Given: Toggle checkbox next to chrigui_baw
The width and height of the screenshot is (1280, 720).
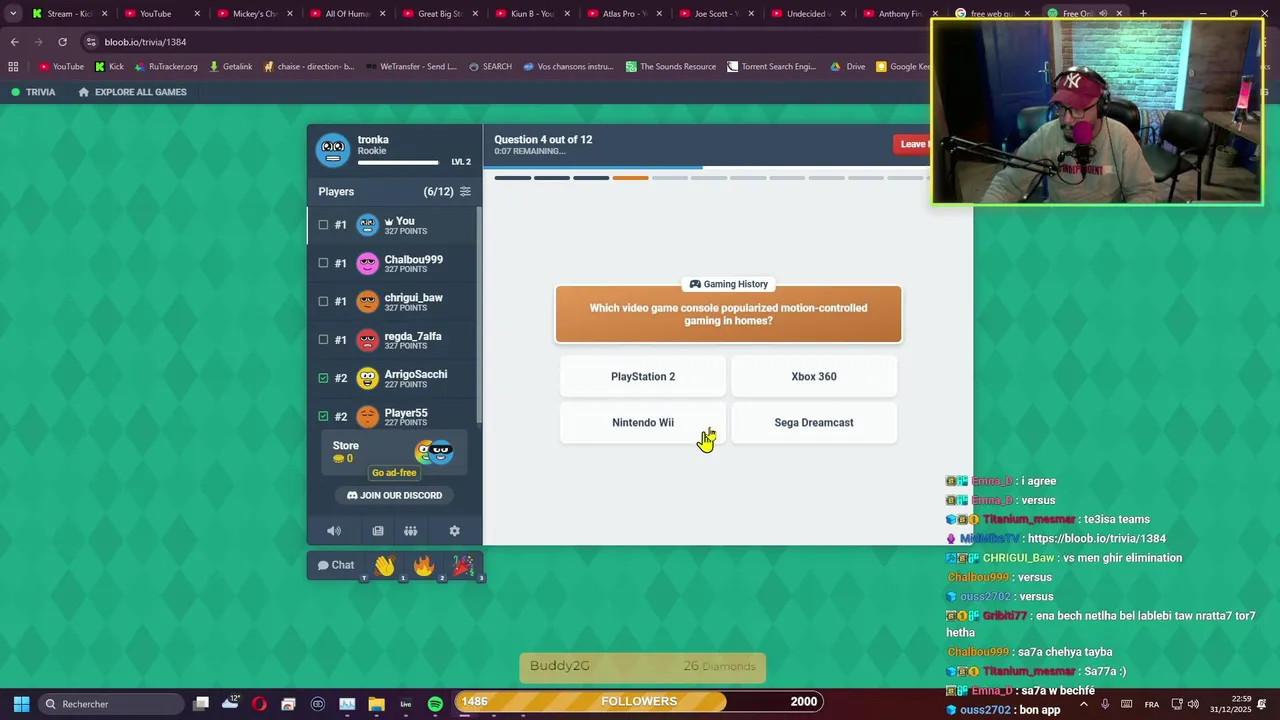Looking at the screenshot, I should [x=323, y=301].
